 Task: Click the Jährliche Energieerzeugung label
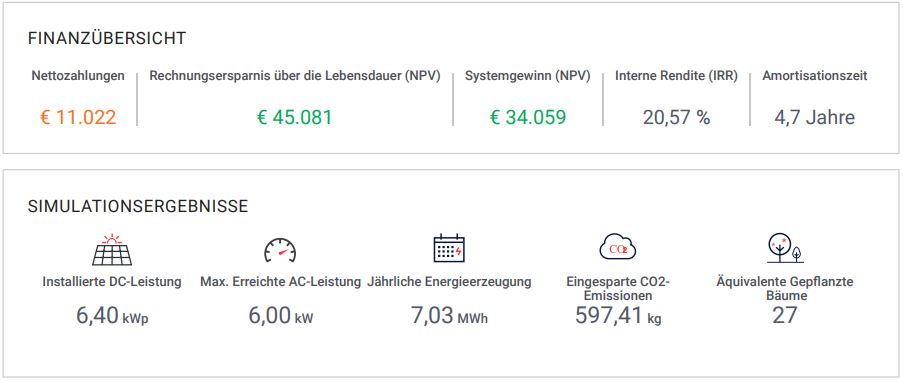click(449, 282)
